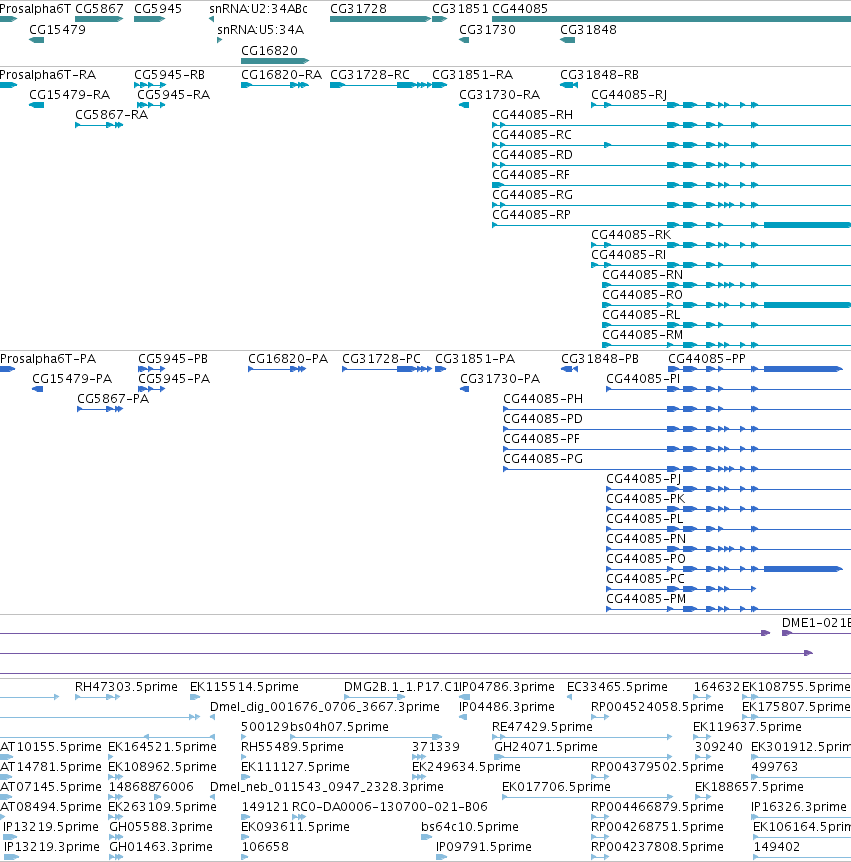Screen dimensions: 851x862
Task: Select the CG44085-RN transcript label
Action: 643,274
